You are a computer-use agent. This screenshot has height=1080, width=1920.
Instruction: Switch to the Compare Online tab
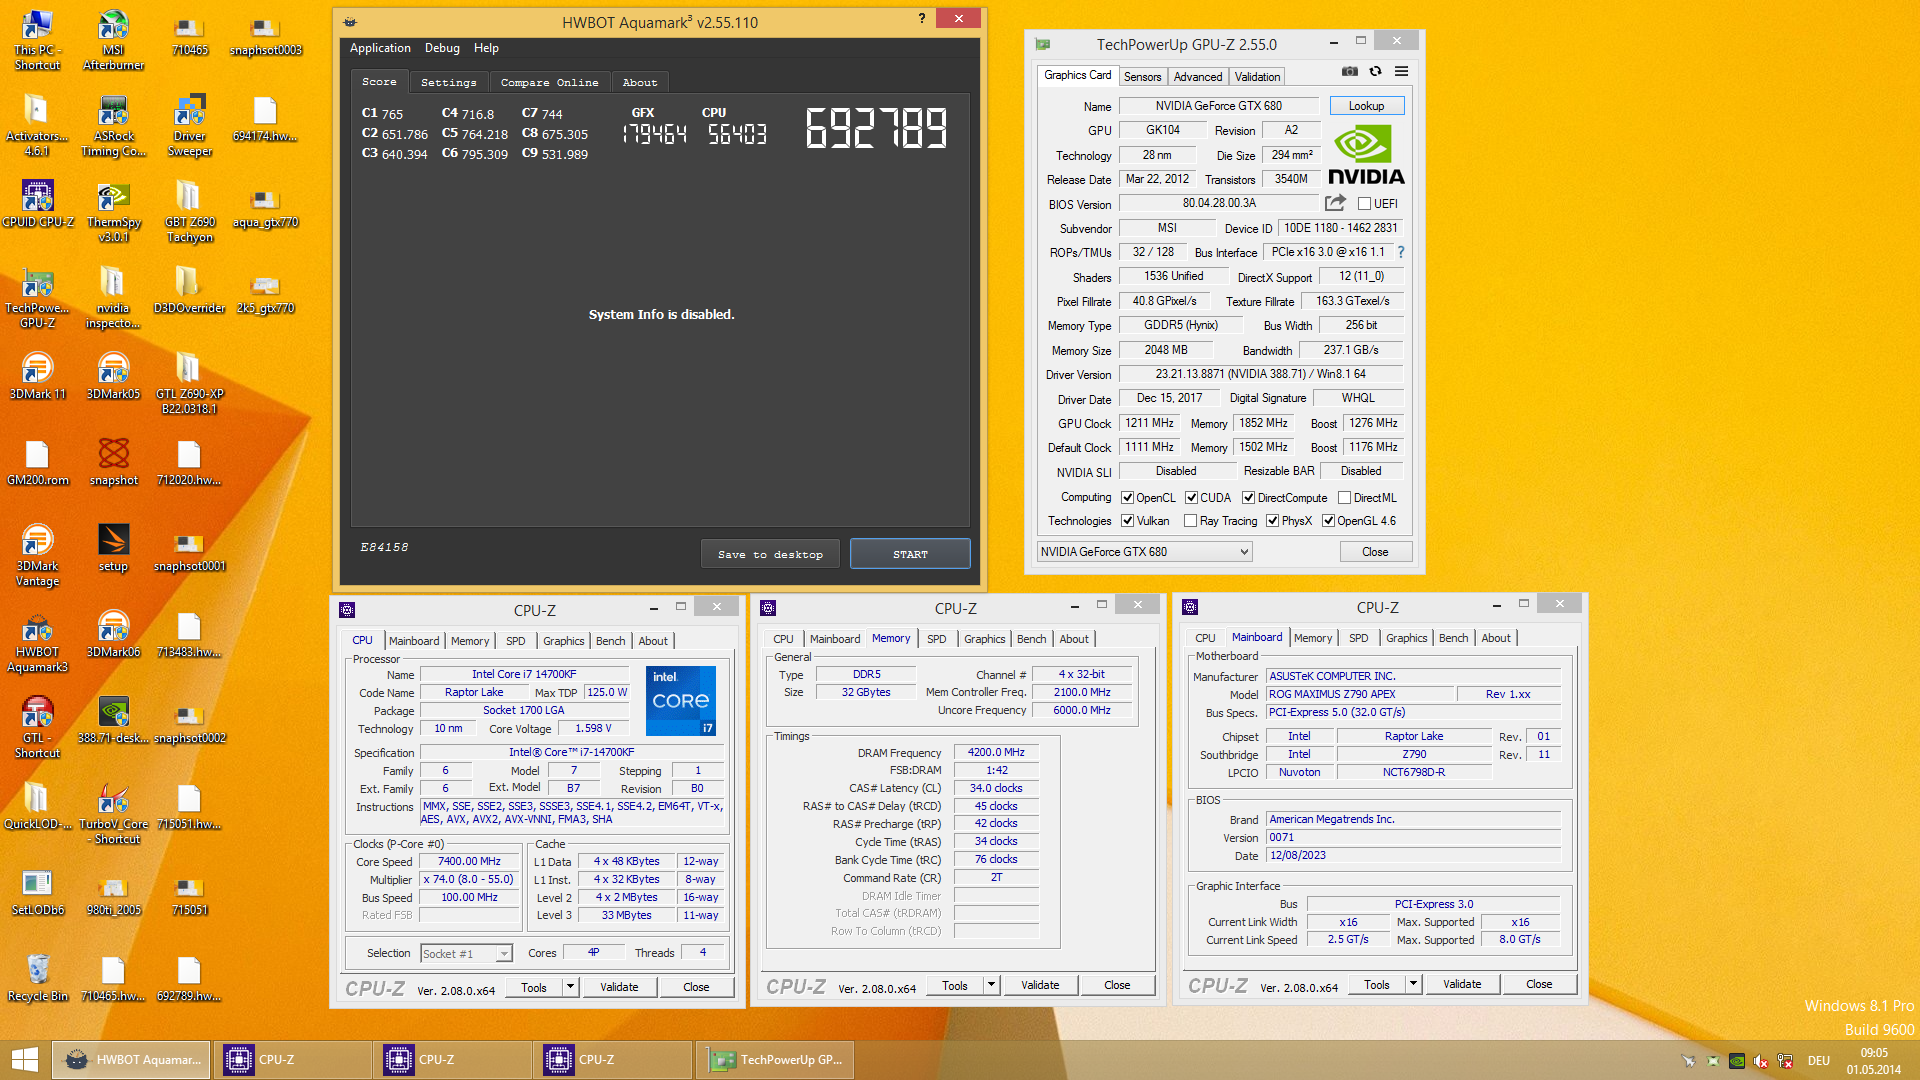[550, 82]
